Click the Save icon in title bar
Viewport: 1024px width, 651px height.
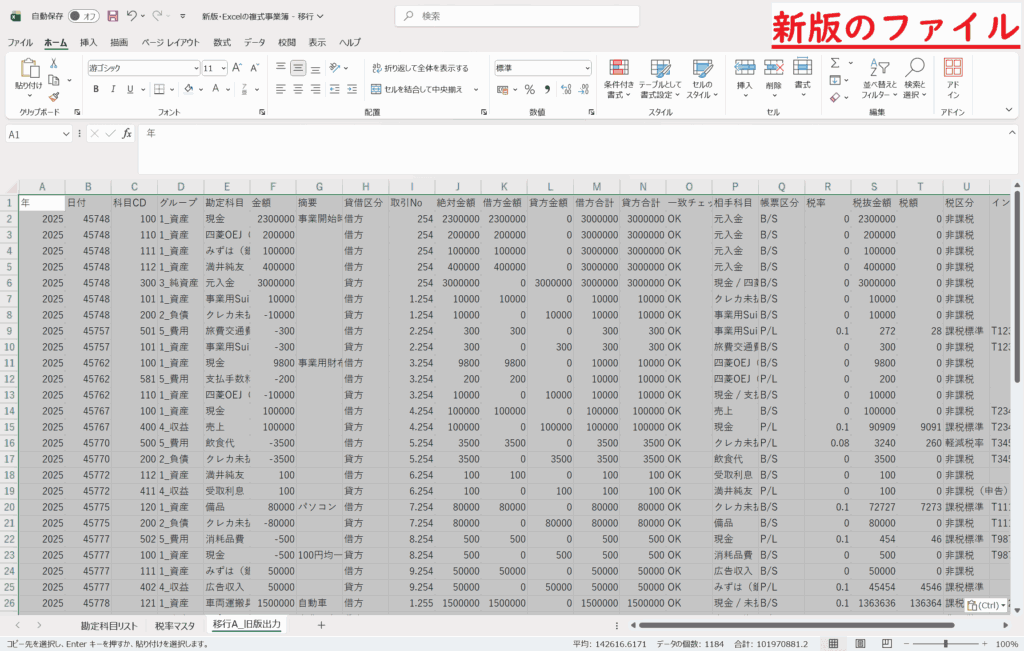pyautogui.click(x=112, y=16)
